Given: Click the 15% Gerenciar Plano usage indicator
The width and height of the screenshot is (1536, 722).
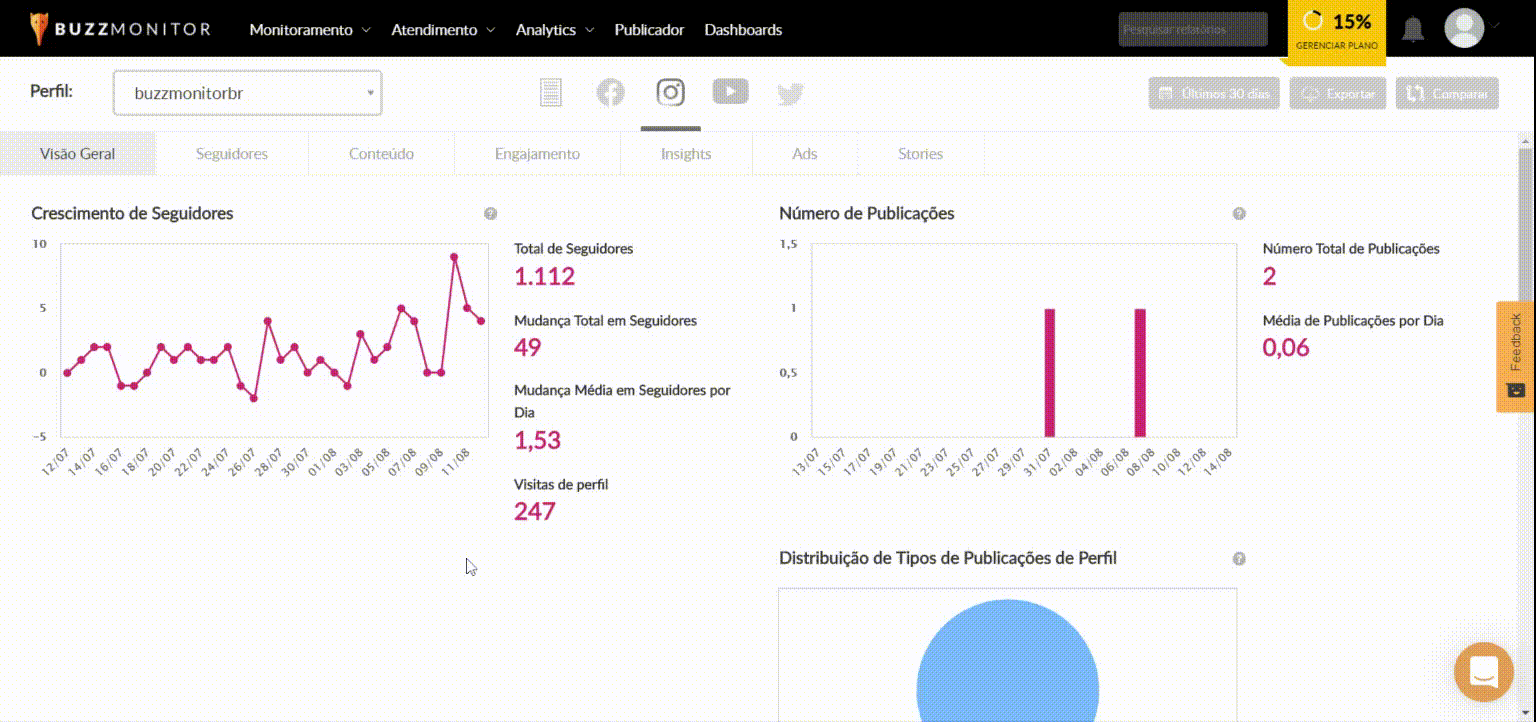Looking at the screenshot, I should click(1336, 31).
